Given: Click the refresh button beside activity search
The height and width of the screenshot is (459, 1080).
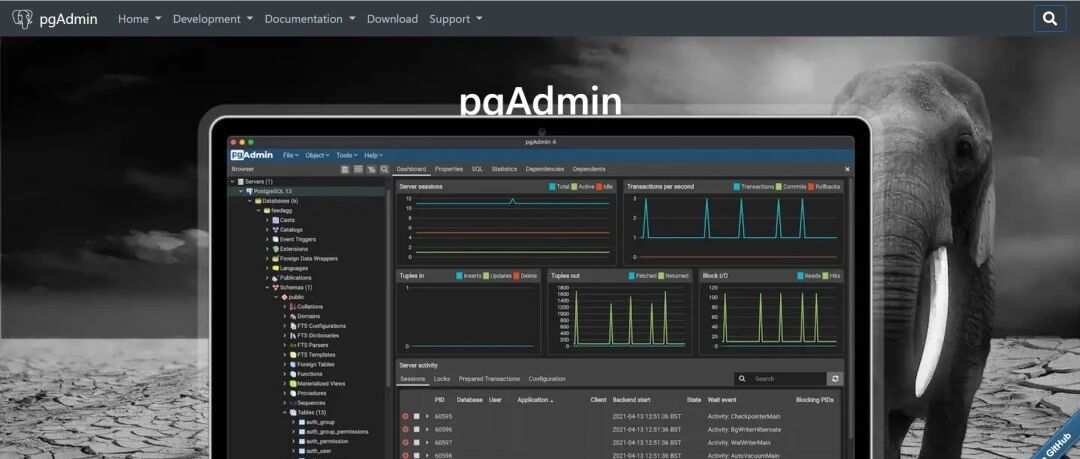Looking at the screenshot, I should coord(835,379).
